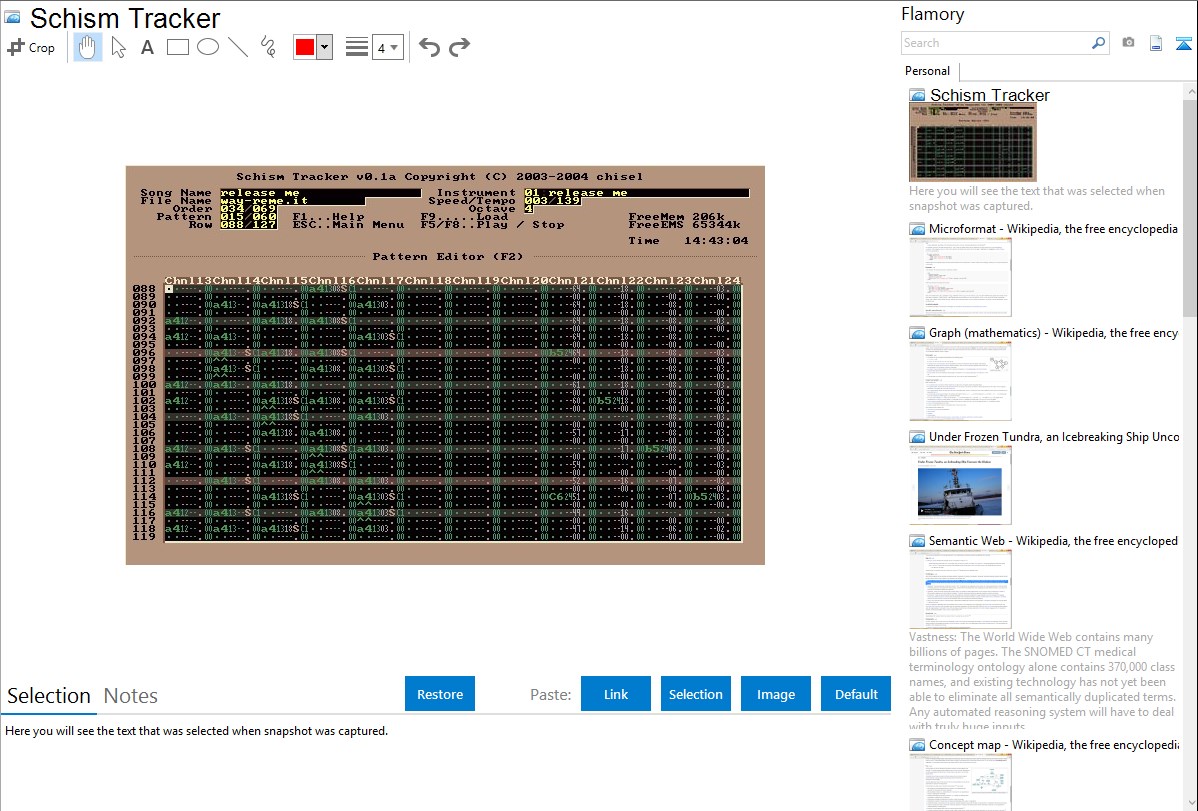This screenshot has width=1198, height=811.
Task: Click the main Schism Tracker screenshot image
Action: [445, 365]
